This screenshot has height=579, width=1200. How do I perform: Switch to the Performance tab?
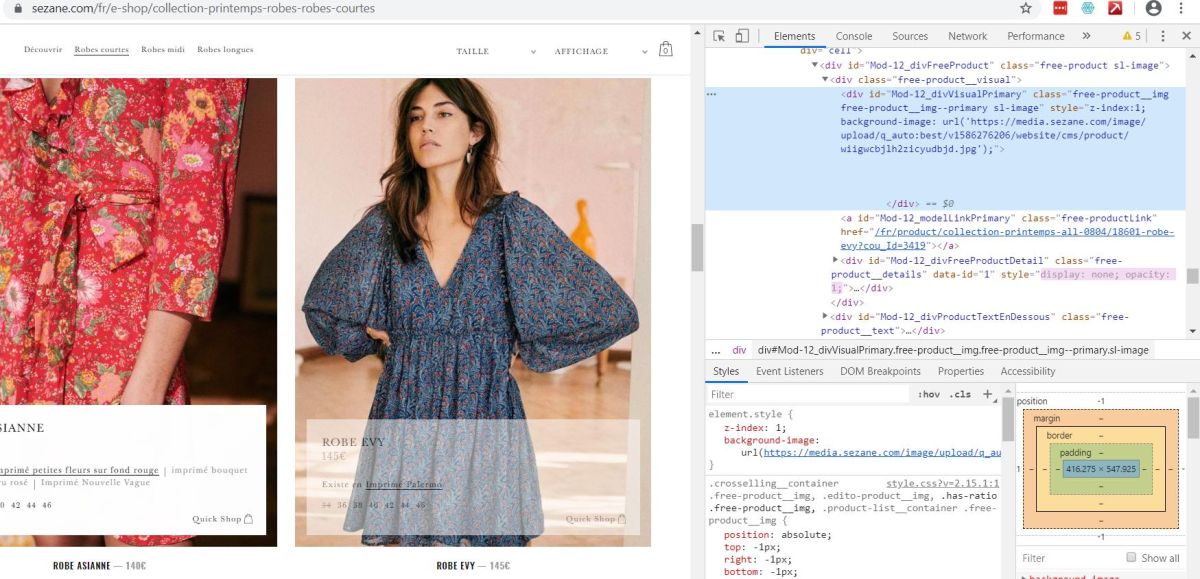click(x=1035, y=36)
